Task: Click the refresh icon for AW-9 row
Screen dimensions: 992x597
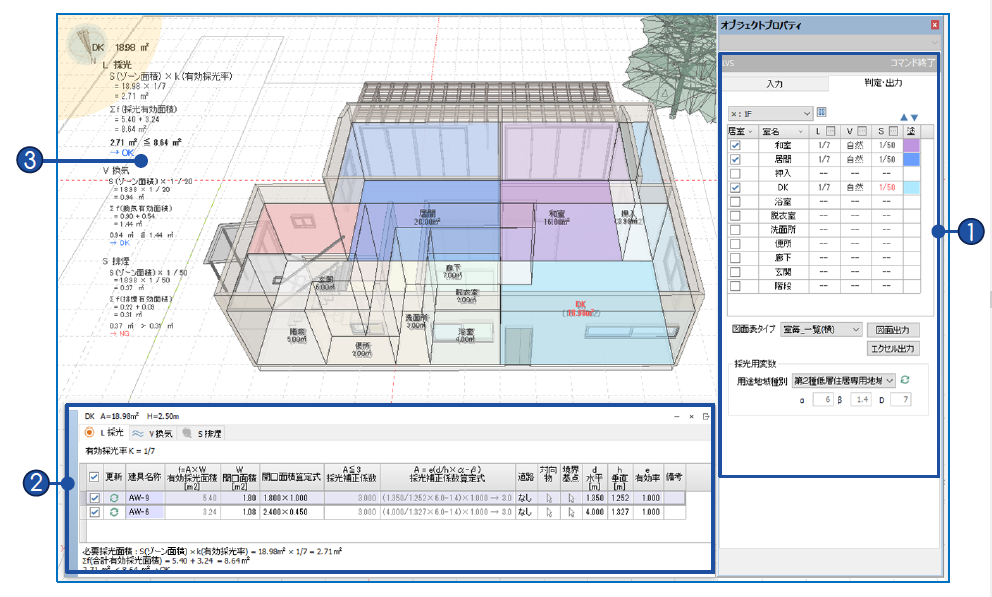Action: [x=114, y=497]
